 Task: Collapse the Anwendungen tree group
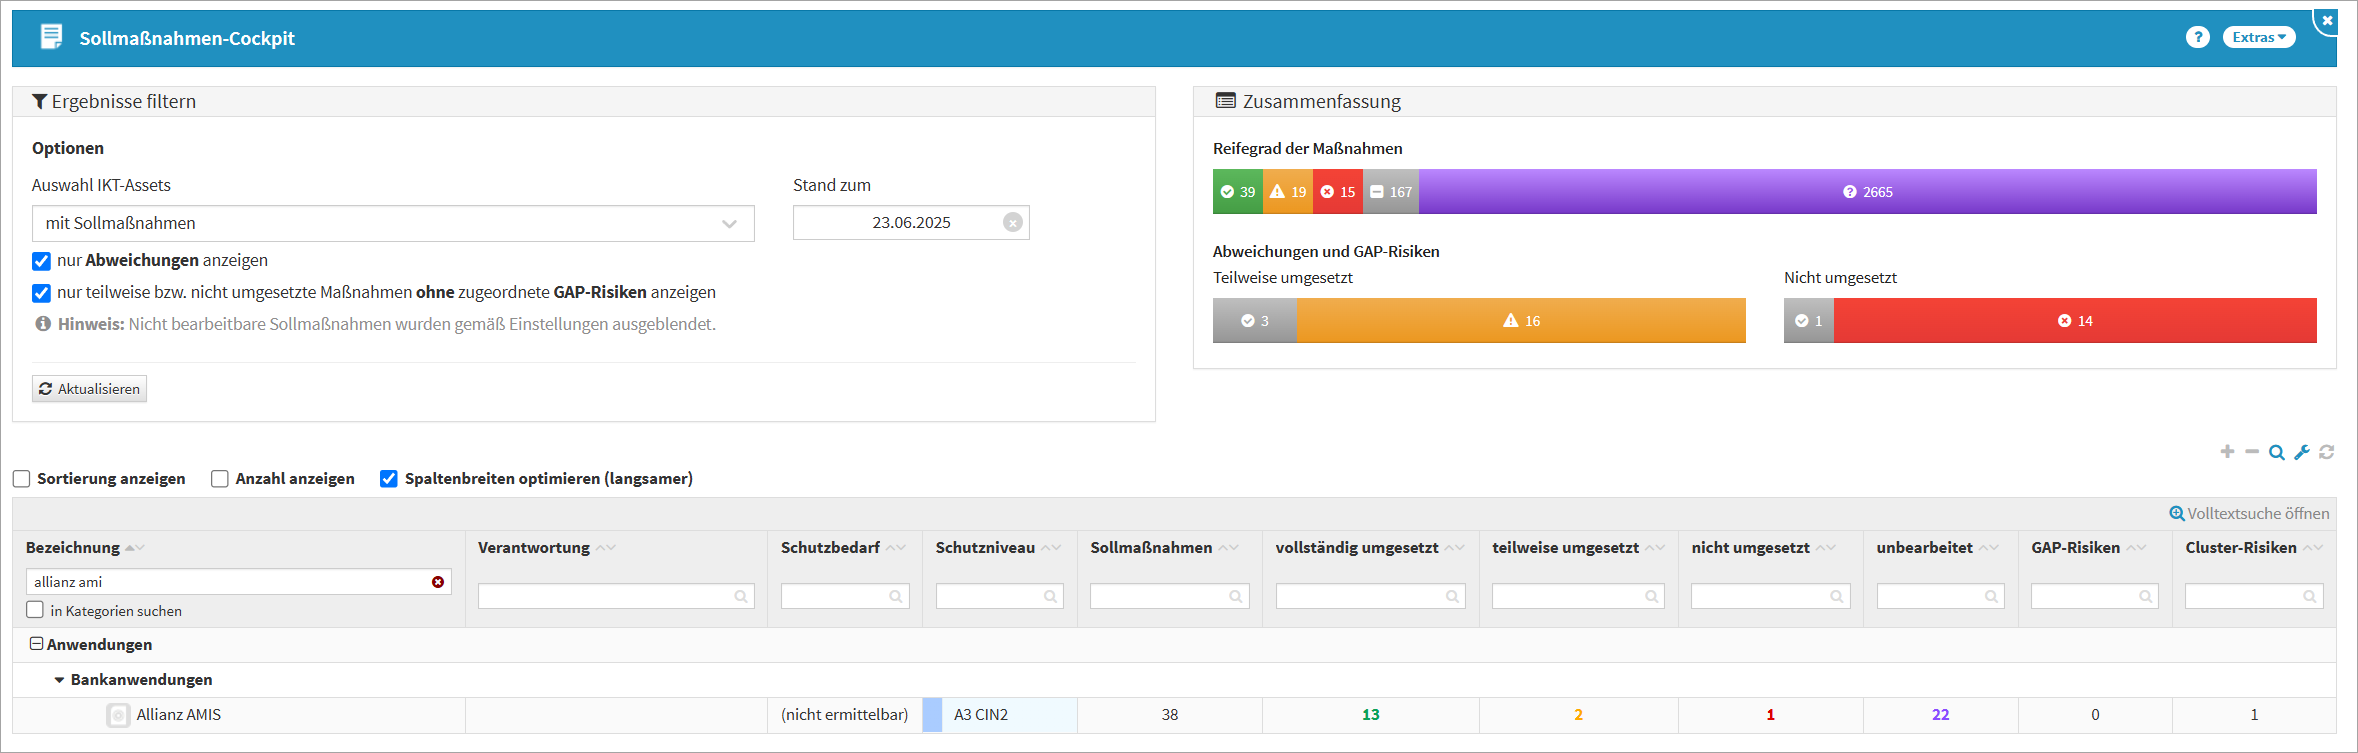[x=36, y=644]
